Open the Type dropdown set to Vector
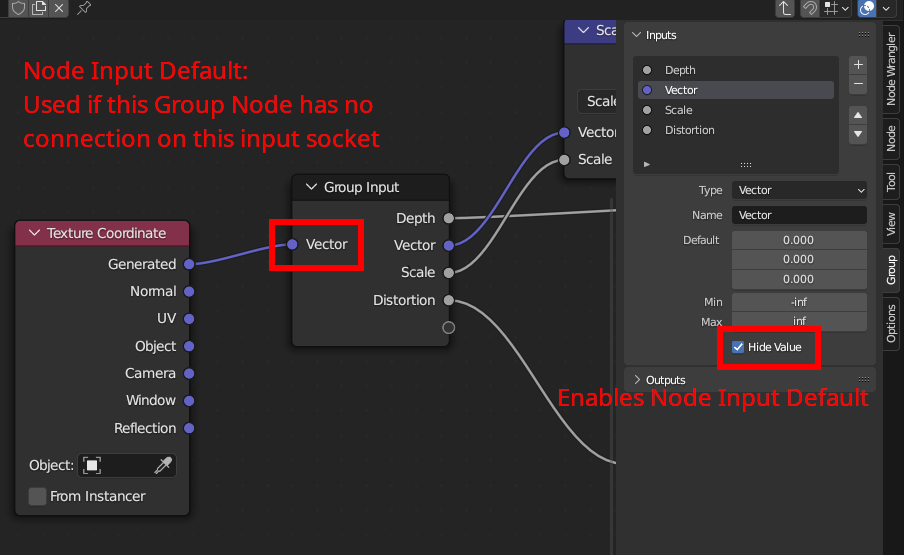The width and height of the screenshot is (904, 555). pyautogui.click(x=799, y=190)
